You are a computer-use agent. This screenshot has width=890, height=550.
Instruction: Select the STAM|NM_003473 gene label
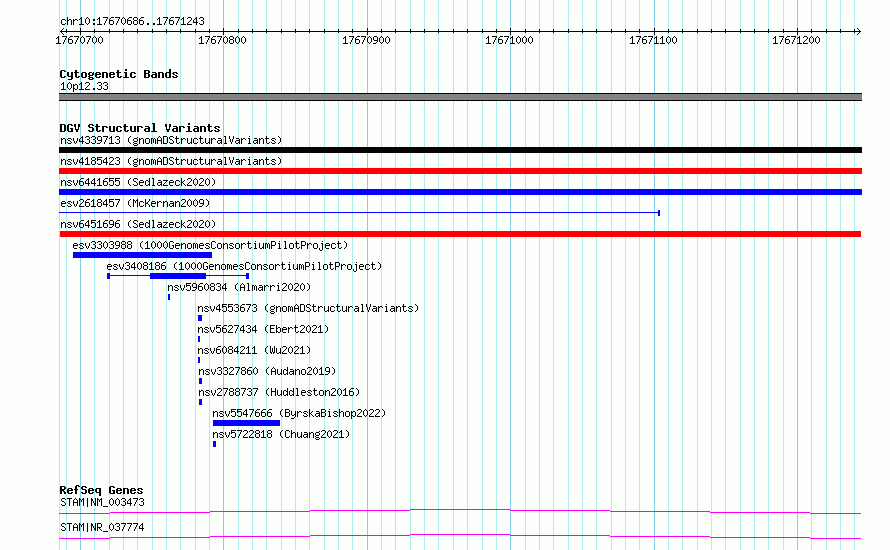click(x=102, y=502)
